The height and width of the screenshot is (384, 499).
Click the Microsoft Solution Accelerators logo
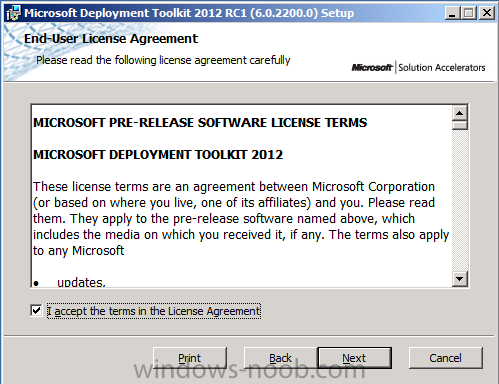coord(418,68)
